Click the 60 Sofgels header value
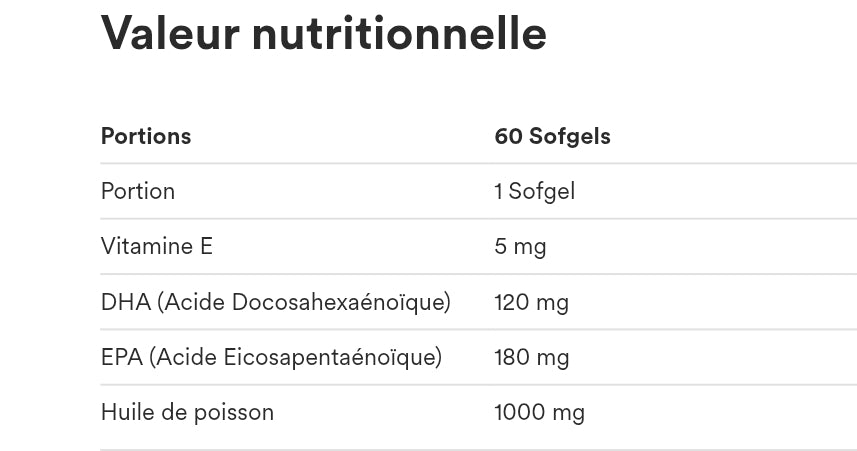The width and height of the screenshot is (857, 451). click(553, 137)
